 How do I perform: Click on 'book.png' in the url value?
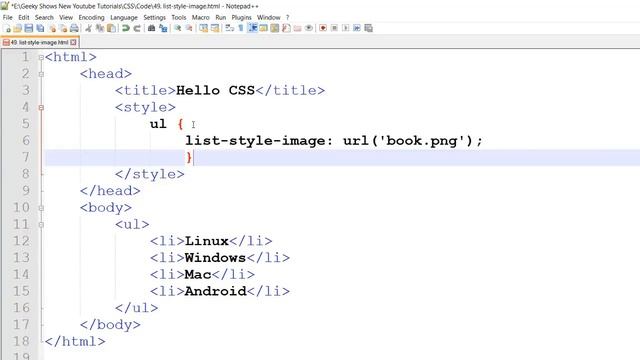422,141
